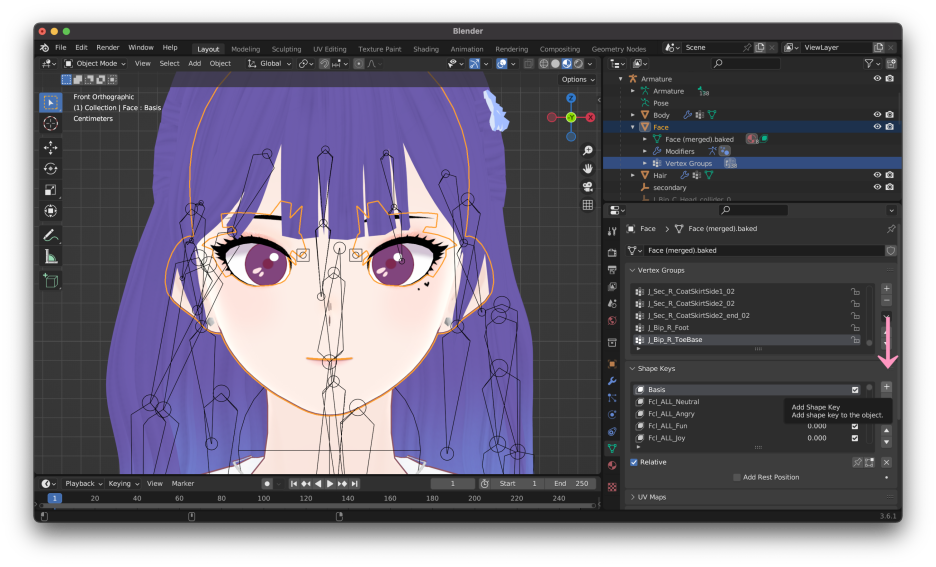Click the viewport pan hand icon

pos(588,168)
